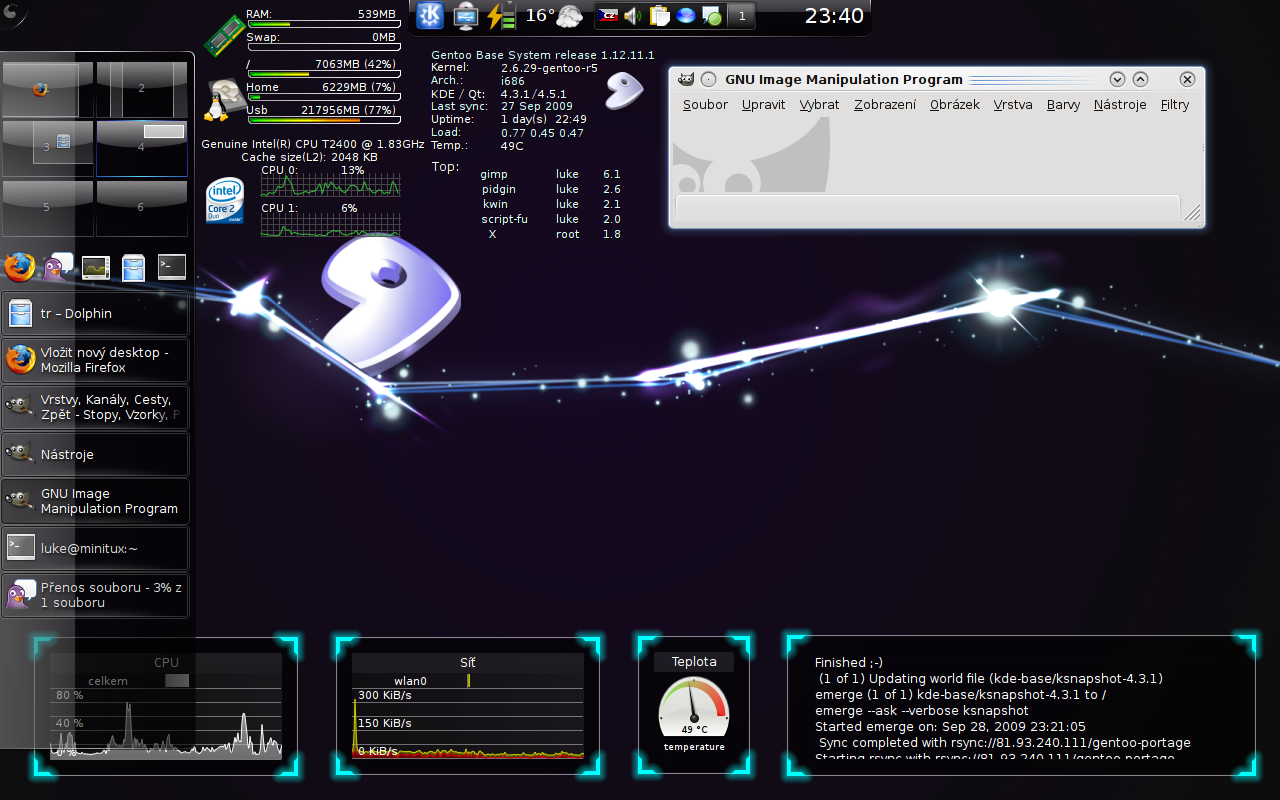Open the Soubor menu in GIMP

[705, 105]
